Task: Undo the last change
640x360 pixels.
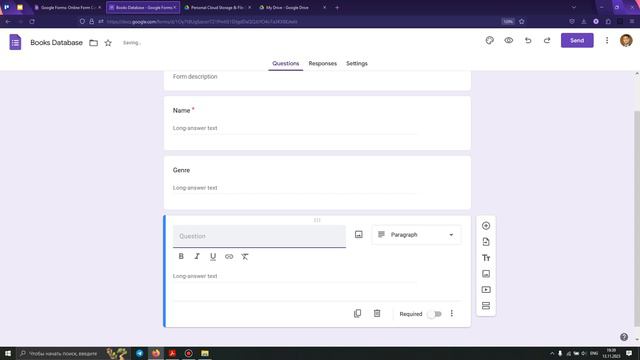Action: [x=528, y=40]
